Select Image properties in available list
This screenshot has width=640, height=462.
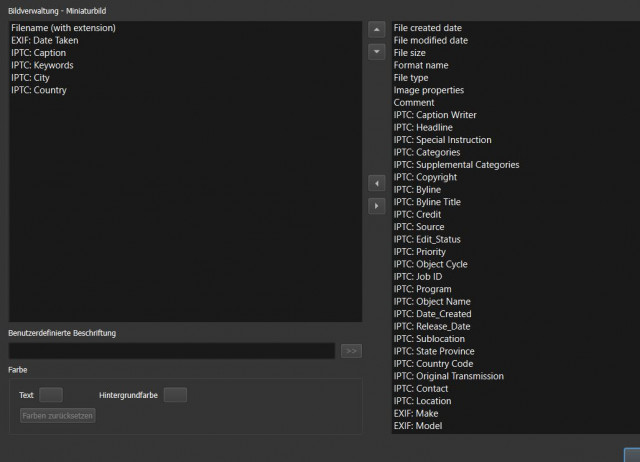429,90
